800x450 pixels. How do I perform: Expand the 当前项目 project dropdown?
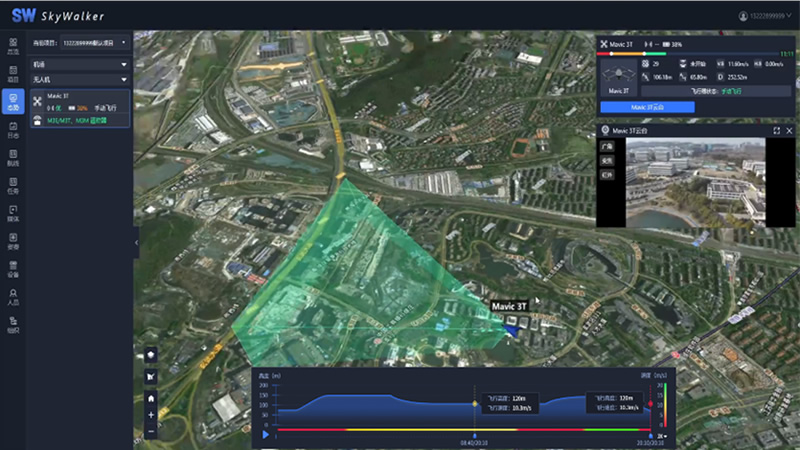click(x=95, y=43)
